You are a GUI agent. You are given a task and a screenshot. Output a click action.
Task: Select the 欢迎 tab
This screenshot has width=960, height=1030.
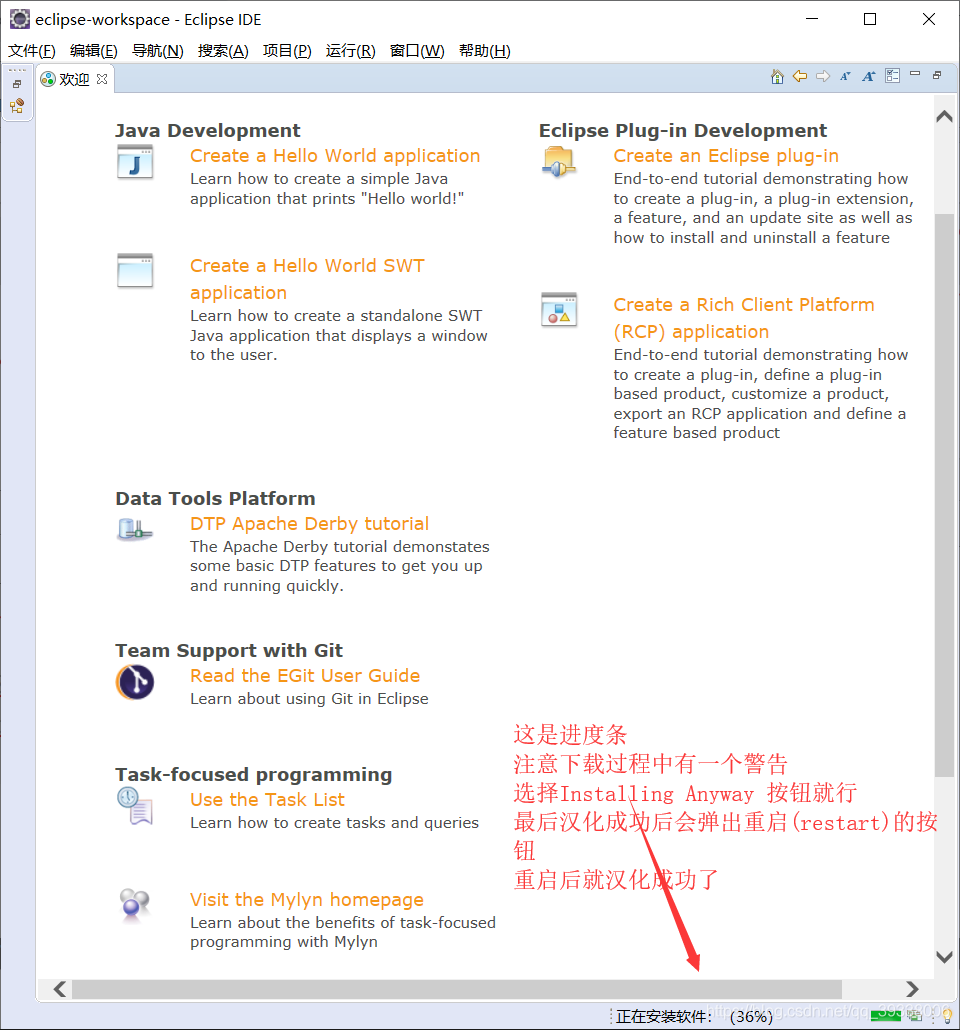[74, 79]
